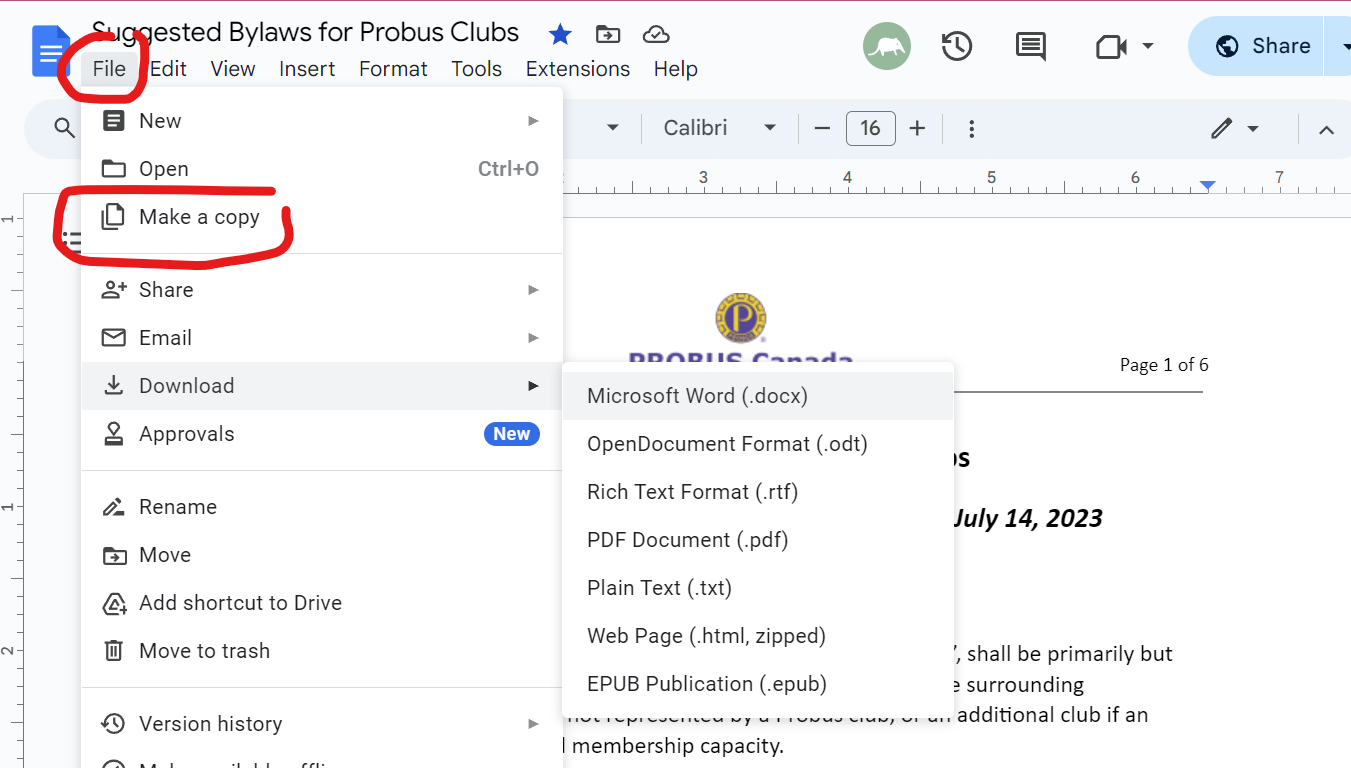Collapse the toolbar with chevron up
The image size is (1351, 768).
pos(1326,129)
